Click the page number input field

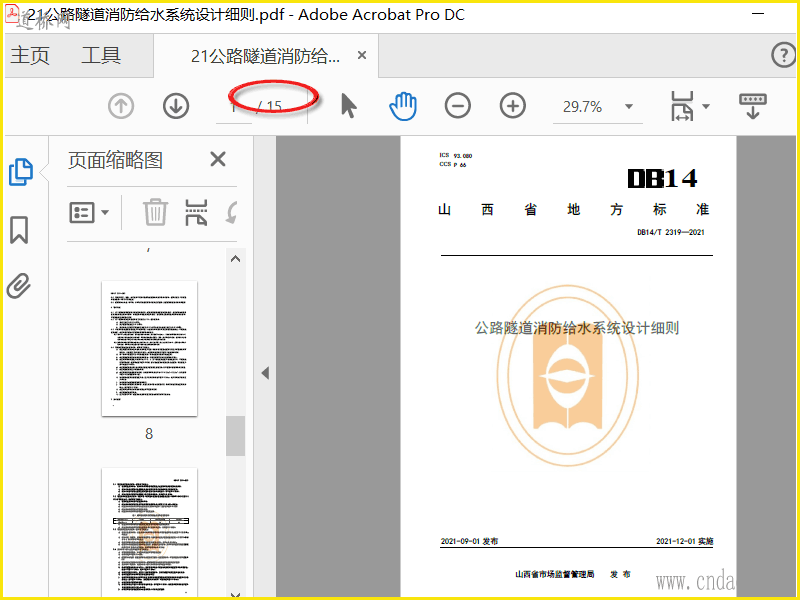point(234,106)
